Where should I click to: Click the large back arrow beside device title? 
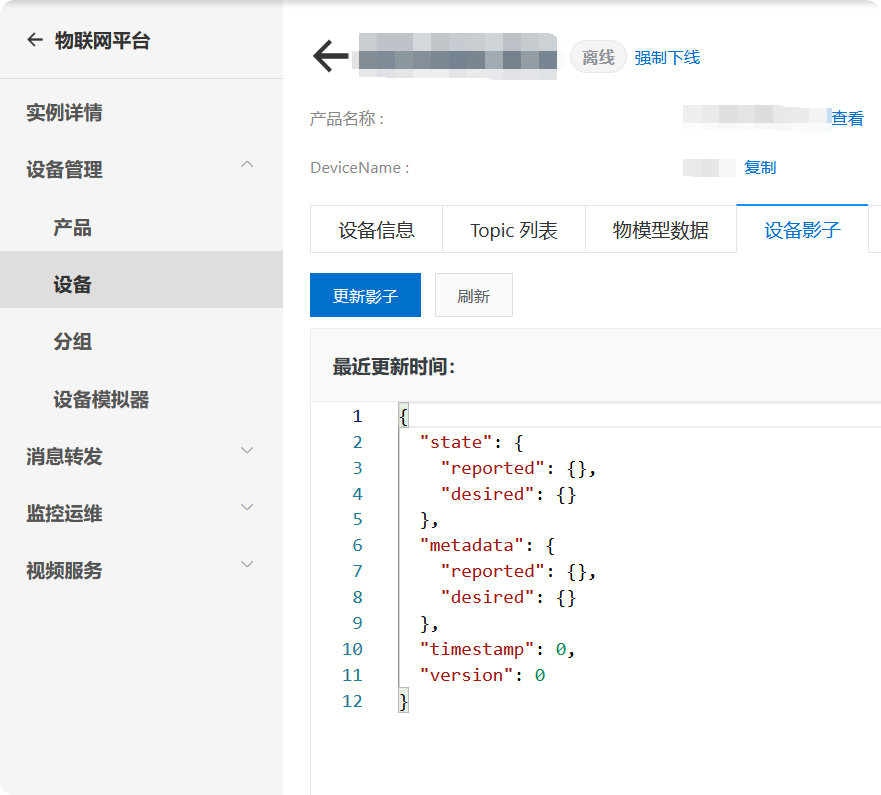331,56
